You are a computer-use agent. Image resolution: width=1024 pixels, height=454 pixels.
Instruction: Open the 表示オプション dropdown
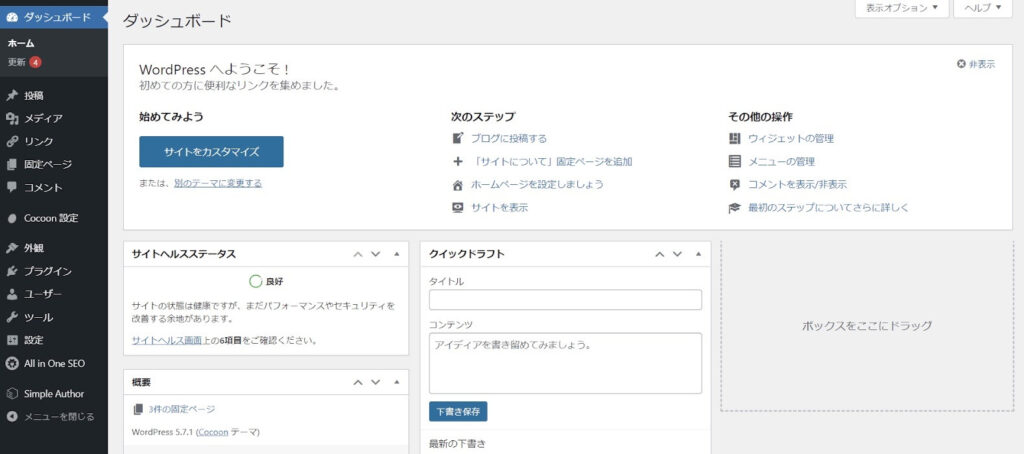(900, 8)
